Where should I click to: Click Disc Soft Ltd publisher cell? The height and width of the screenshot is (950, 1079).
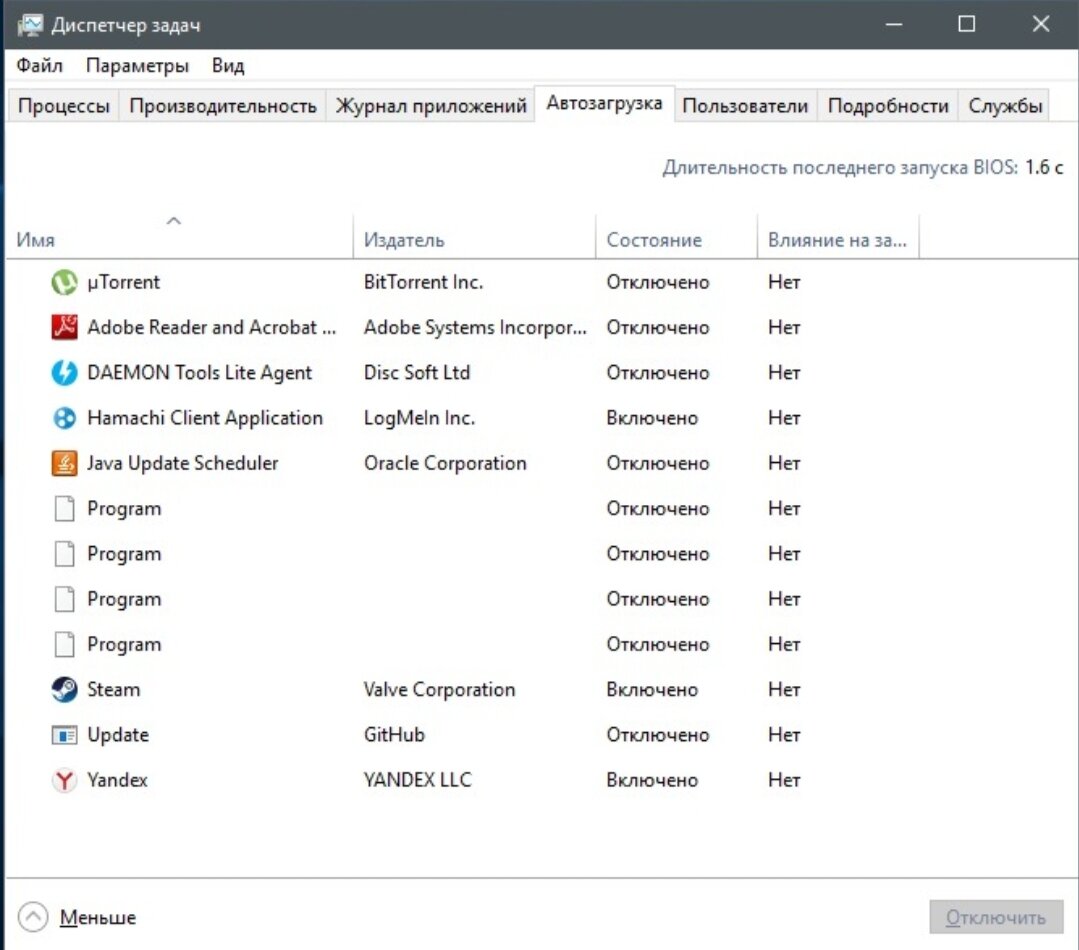pyautogui.click(x=416, y=373)
